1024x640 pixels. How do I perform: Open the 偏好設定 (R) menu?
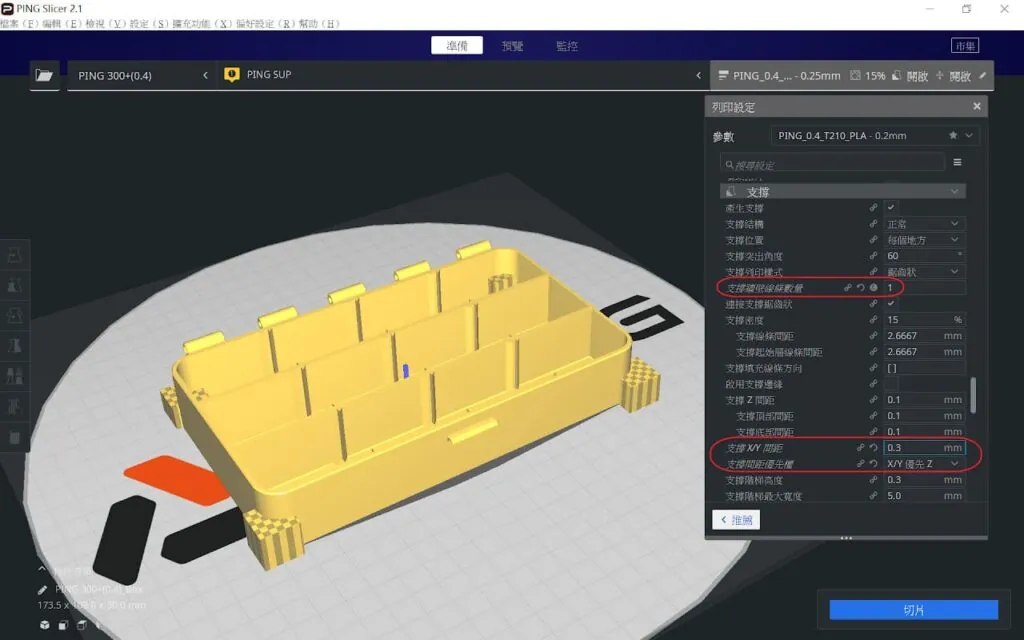coord(266,24)
